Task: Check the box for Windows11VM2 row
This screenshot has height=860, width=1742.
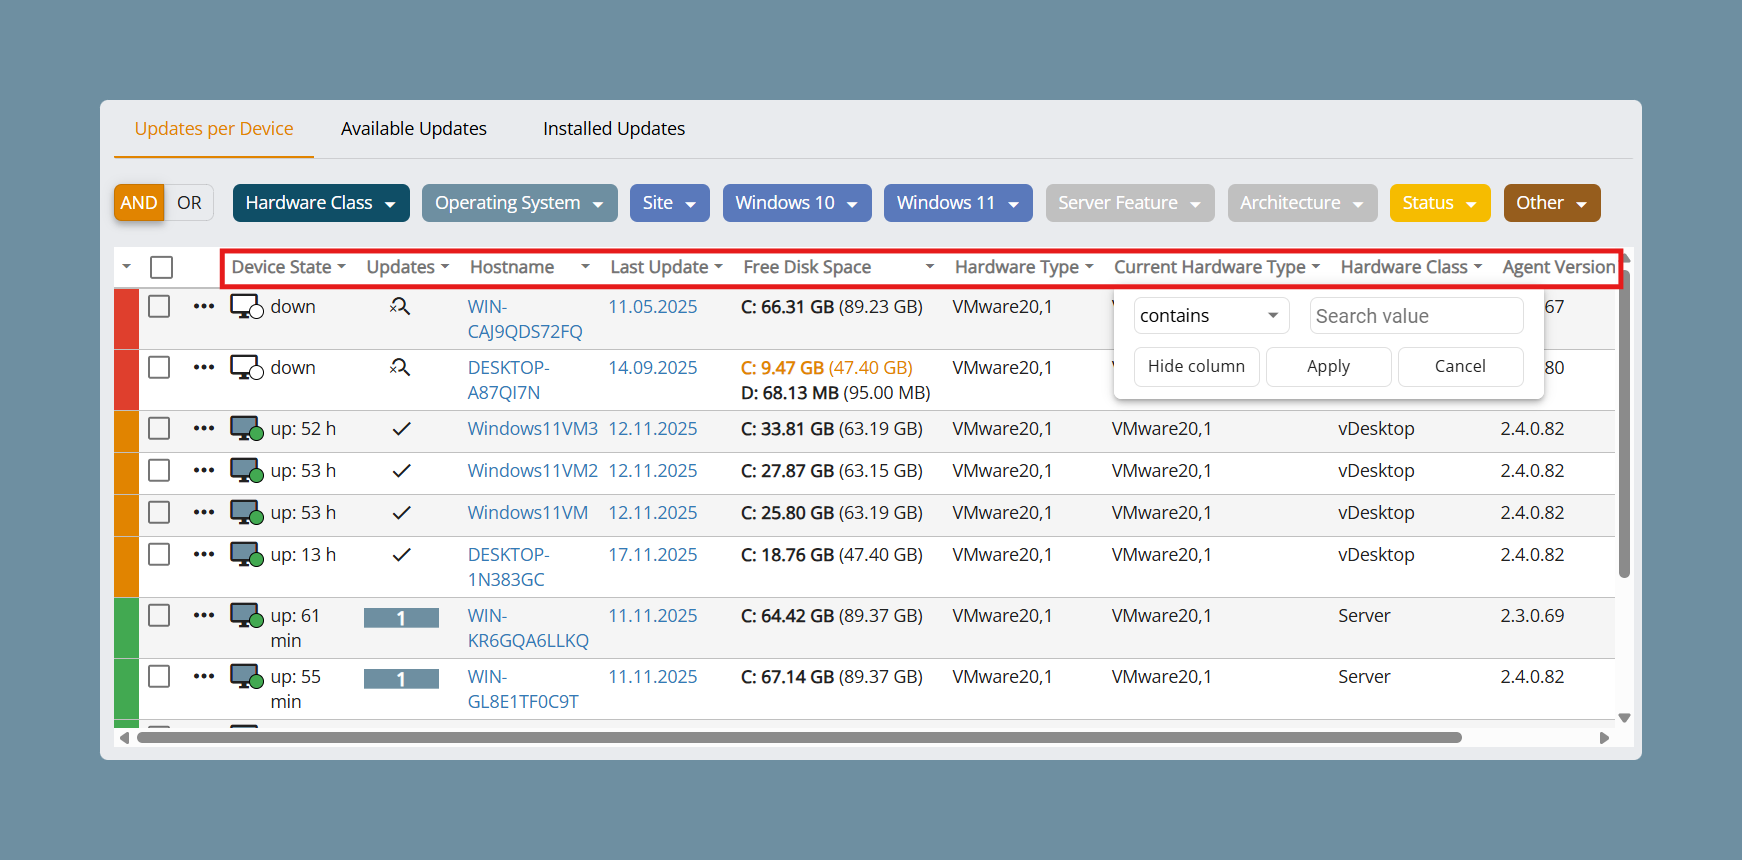Action: 159,470
